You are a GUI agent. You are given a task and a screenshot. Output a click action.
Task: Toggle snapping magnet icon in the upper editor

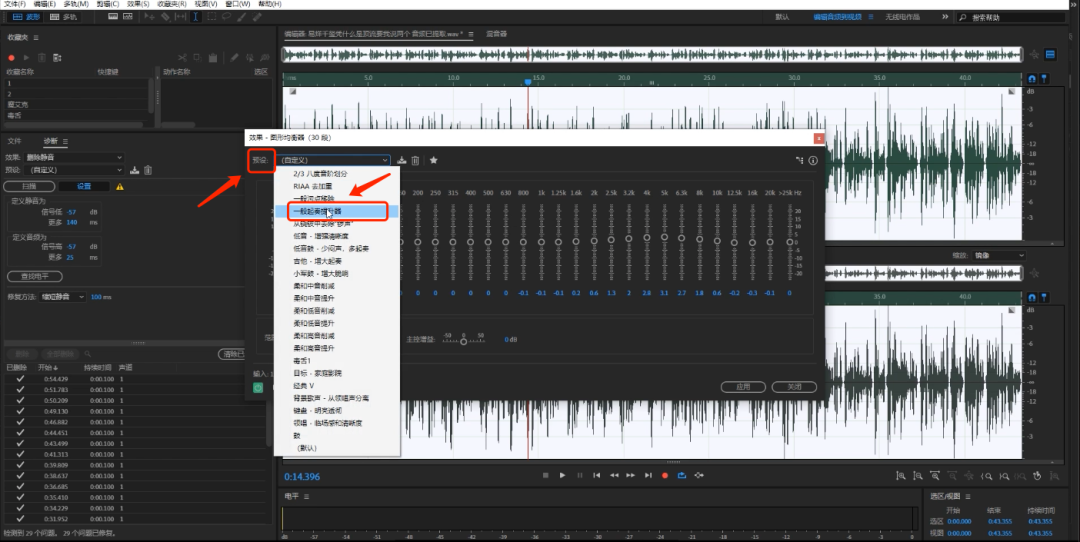tap(1032, 79)
